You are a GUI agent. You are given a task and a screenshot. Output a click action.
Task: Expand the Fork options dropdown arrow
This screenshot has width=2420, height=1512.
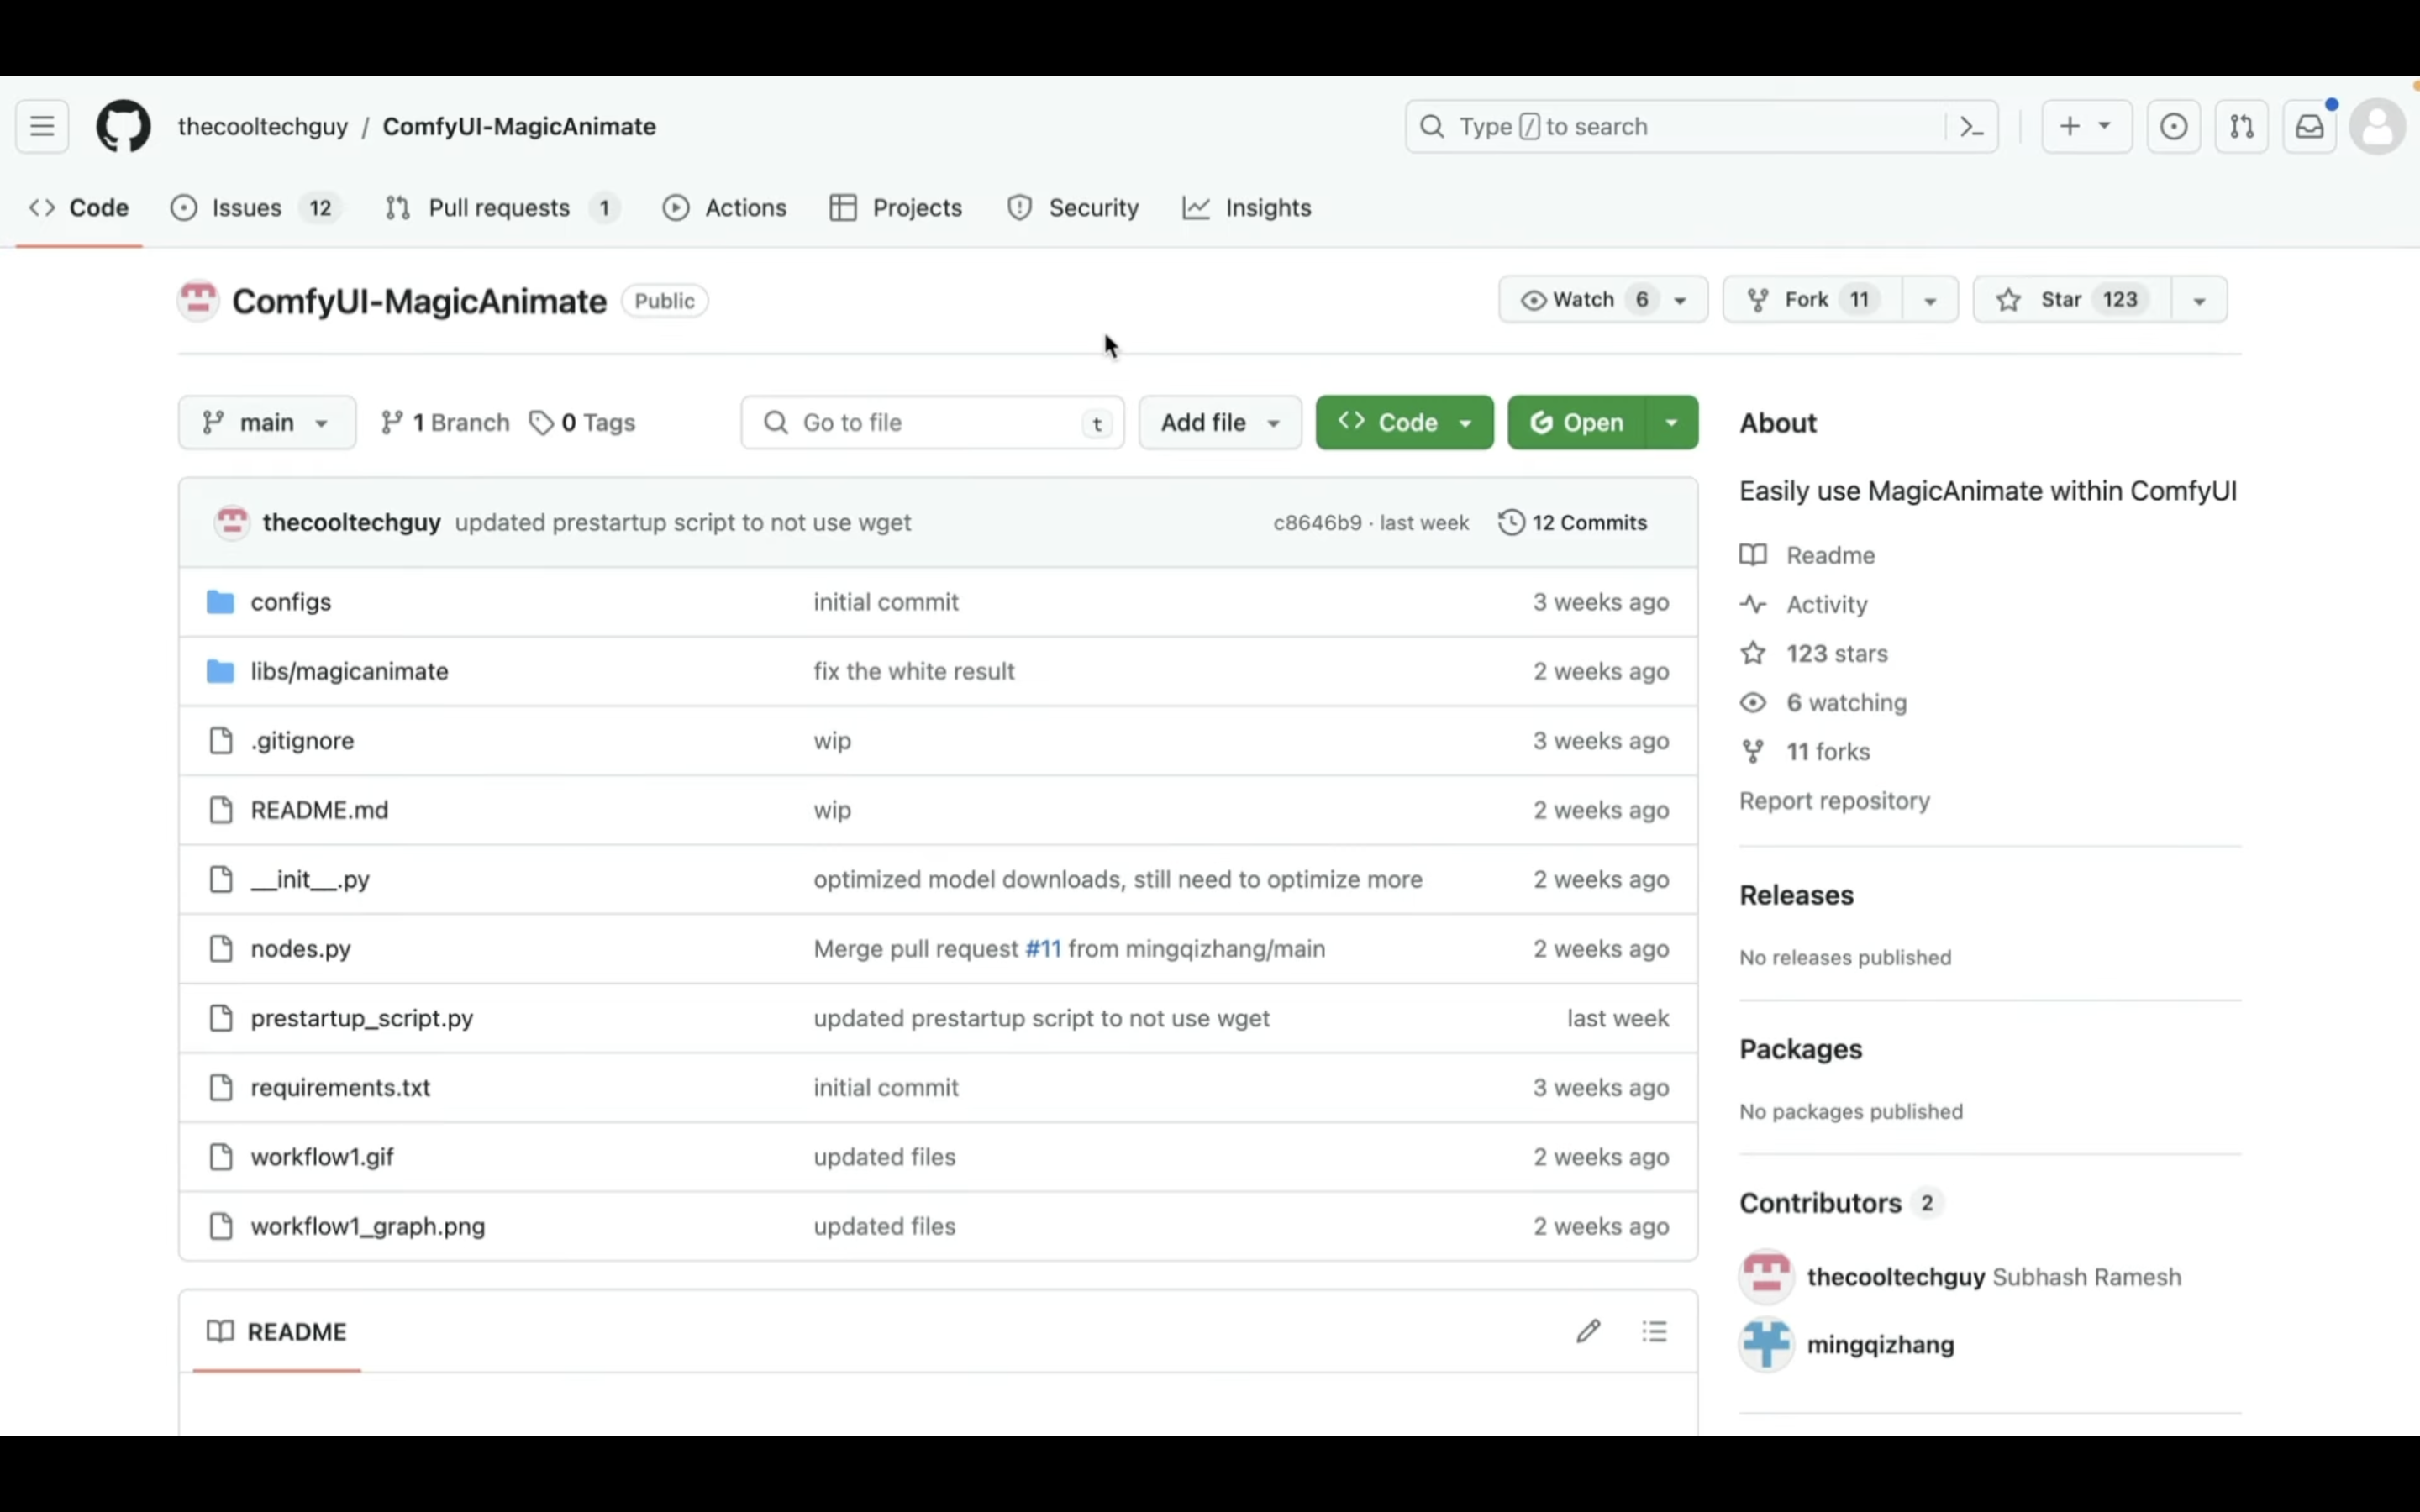click(1930, 299)
